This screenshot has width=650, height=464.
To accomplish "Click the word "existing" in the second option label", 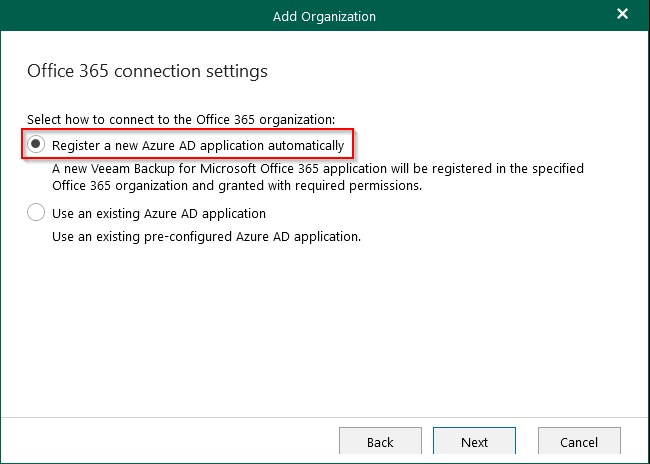I will coord(117,214).
